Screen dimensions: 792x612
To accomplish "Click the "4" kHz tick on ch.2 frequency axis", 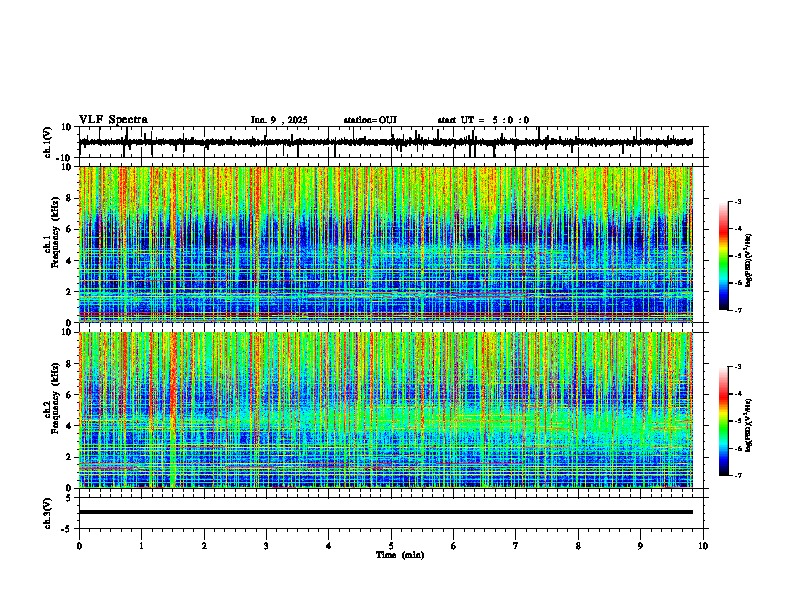I will [70, 426].
